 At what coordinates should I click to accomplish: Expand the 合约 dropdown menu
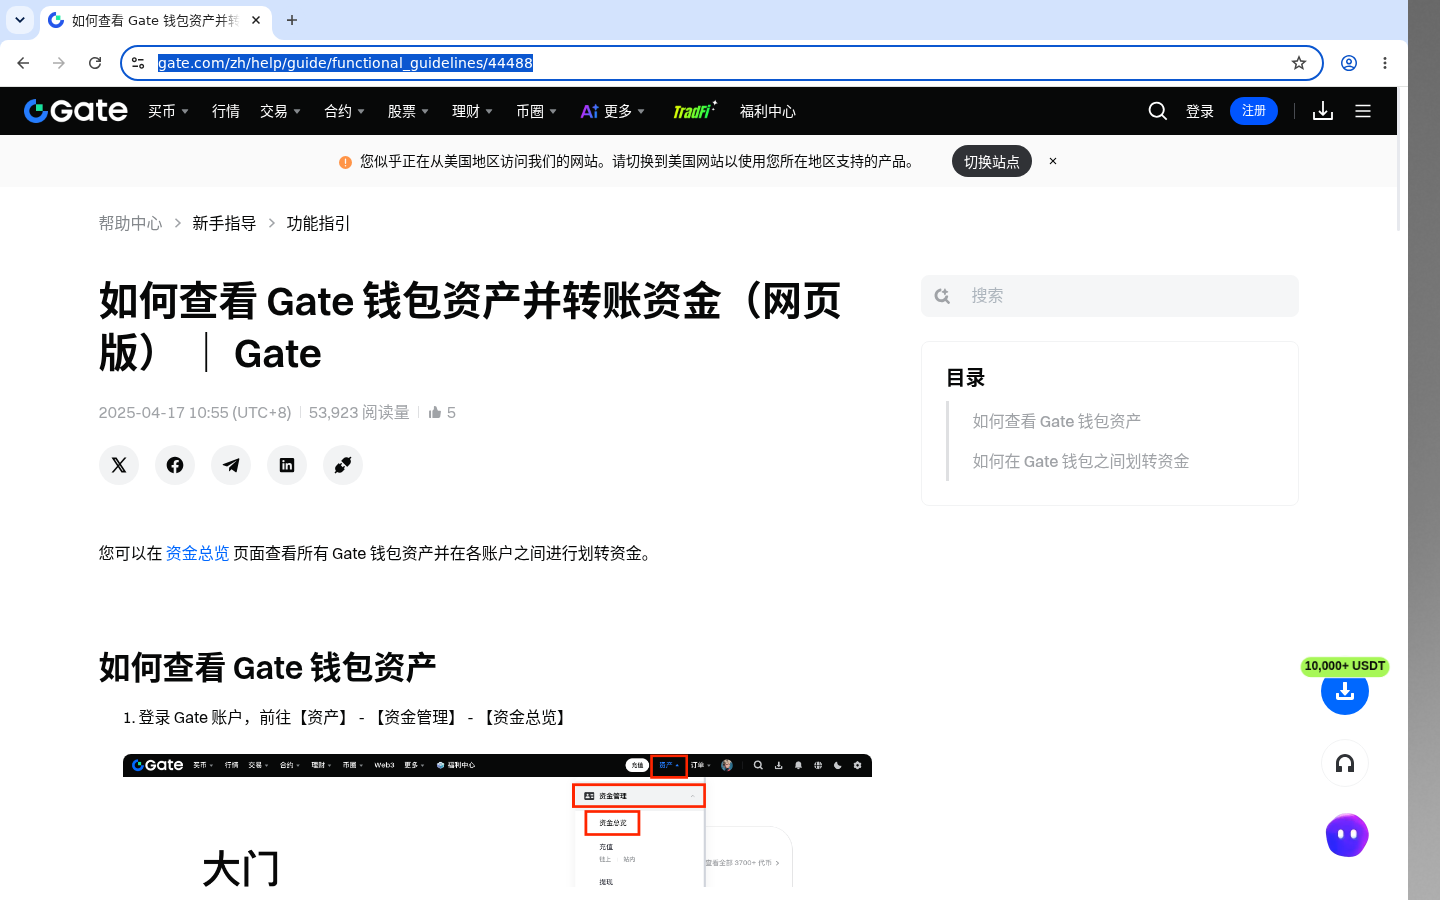[344, 111]
